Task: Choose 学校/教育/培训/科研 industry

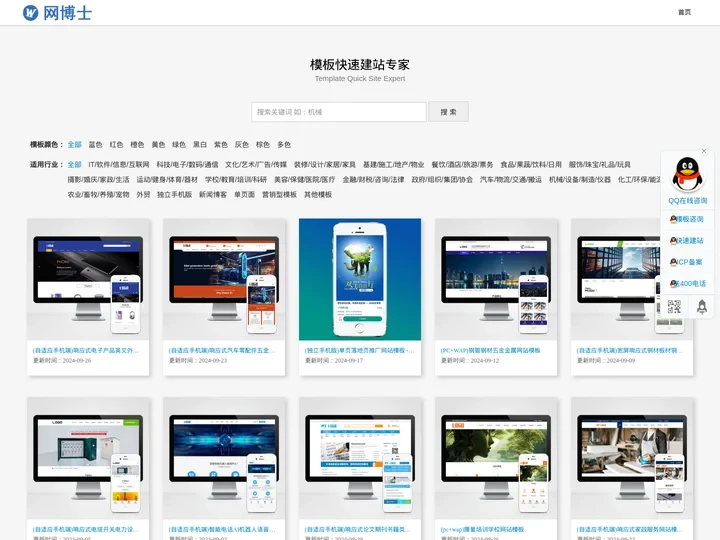Action: (x=236, y=180)
